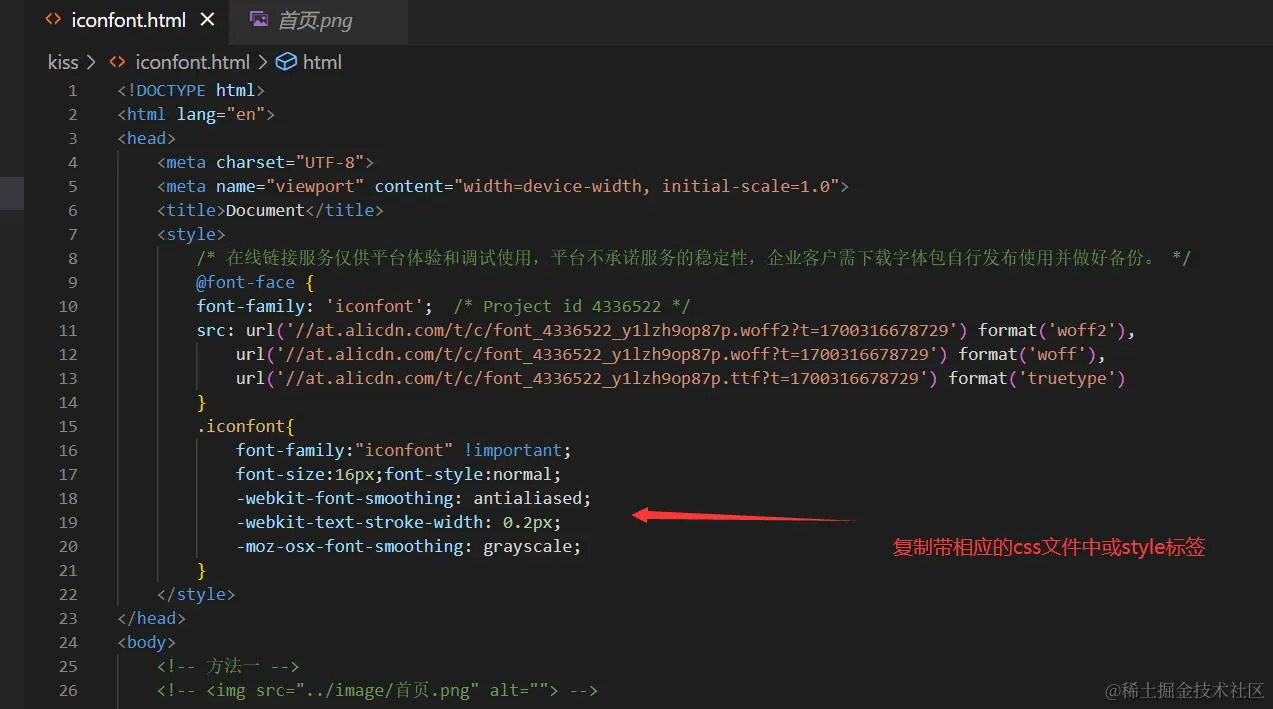Click the meta charset="UTF-8" line
The image size is (1273, 709).
click(x=265, y=162)
